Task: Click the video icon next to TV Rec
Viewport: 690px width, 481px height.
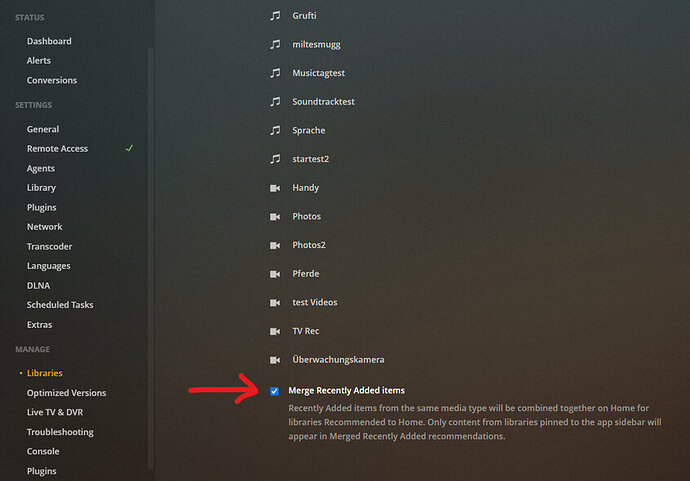Action: [275, 331]
